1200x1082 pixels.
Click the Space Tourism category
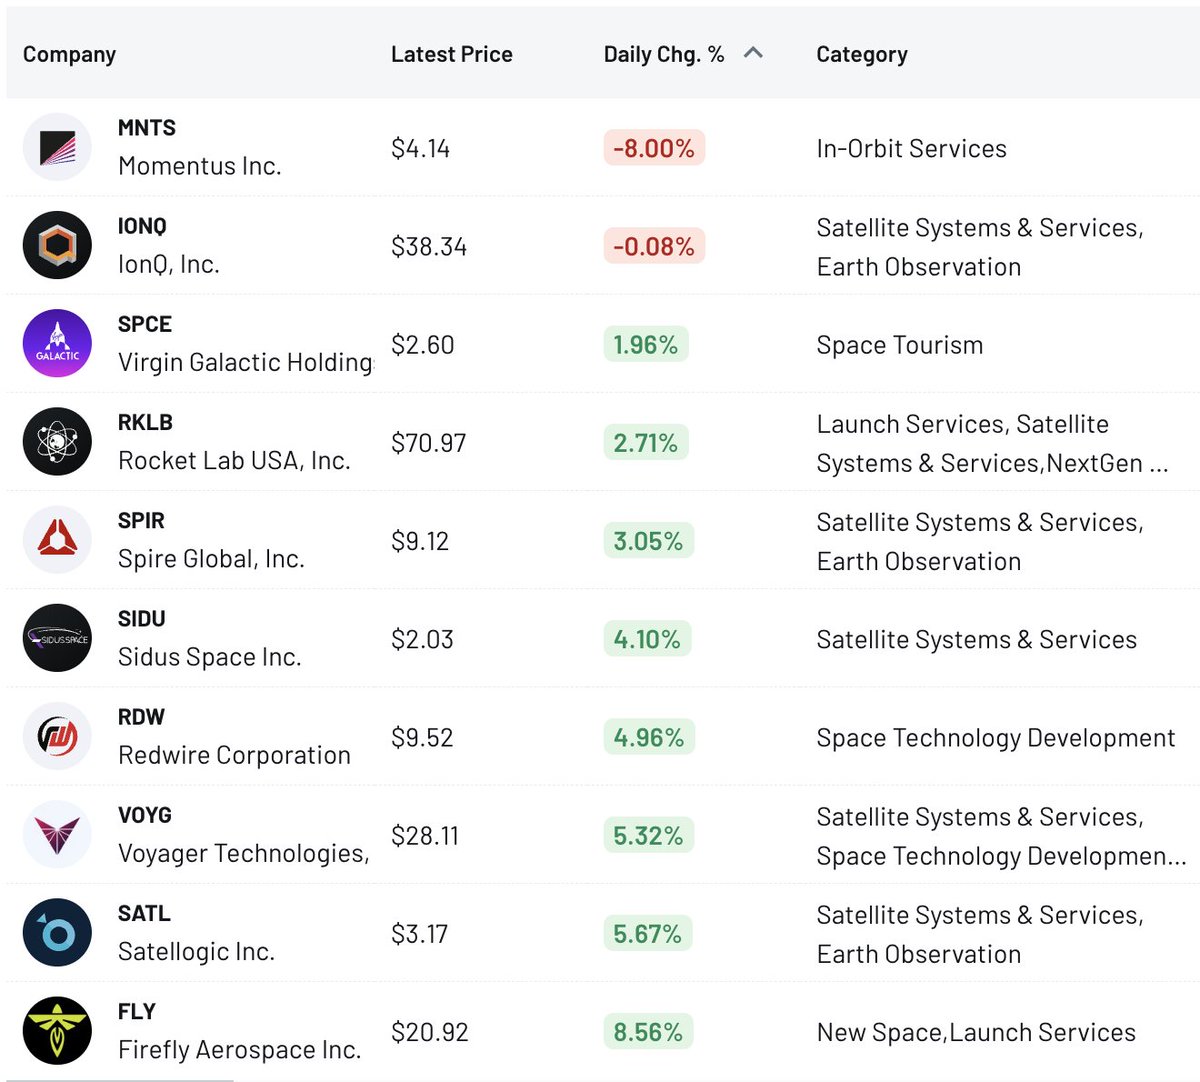point(899,345)
